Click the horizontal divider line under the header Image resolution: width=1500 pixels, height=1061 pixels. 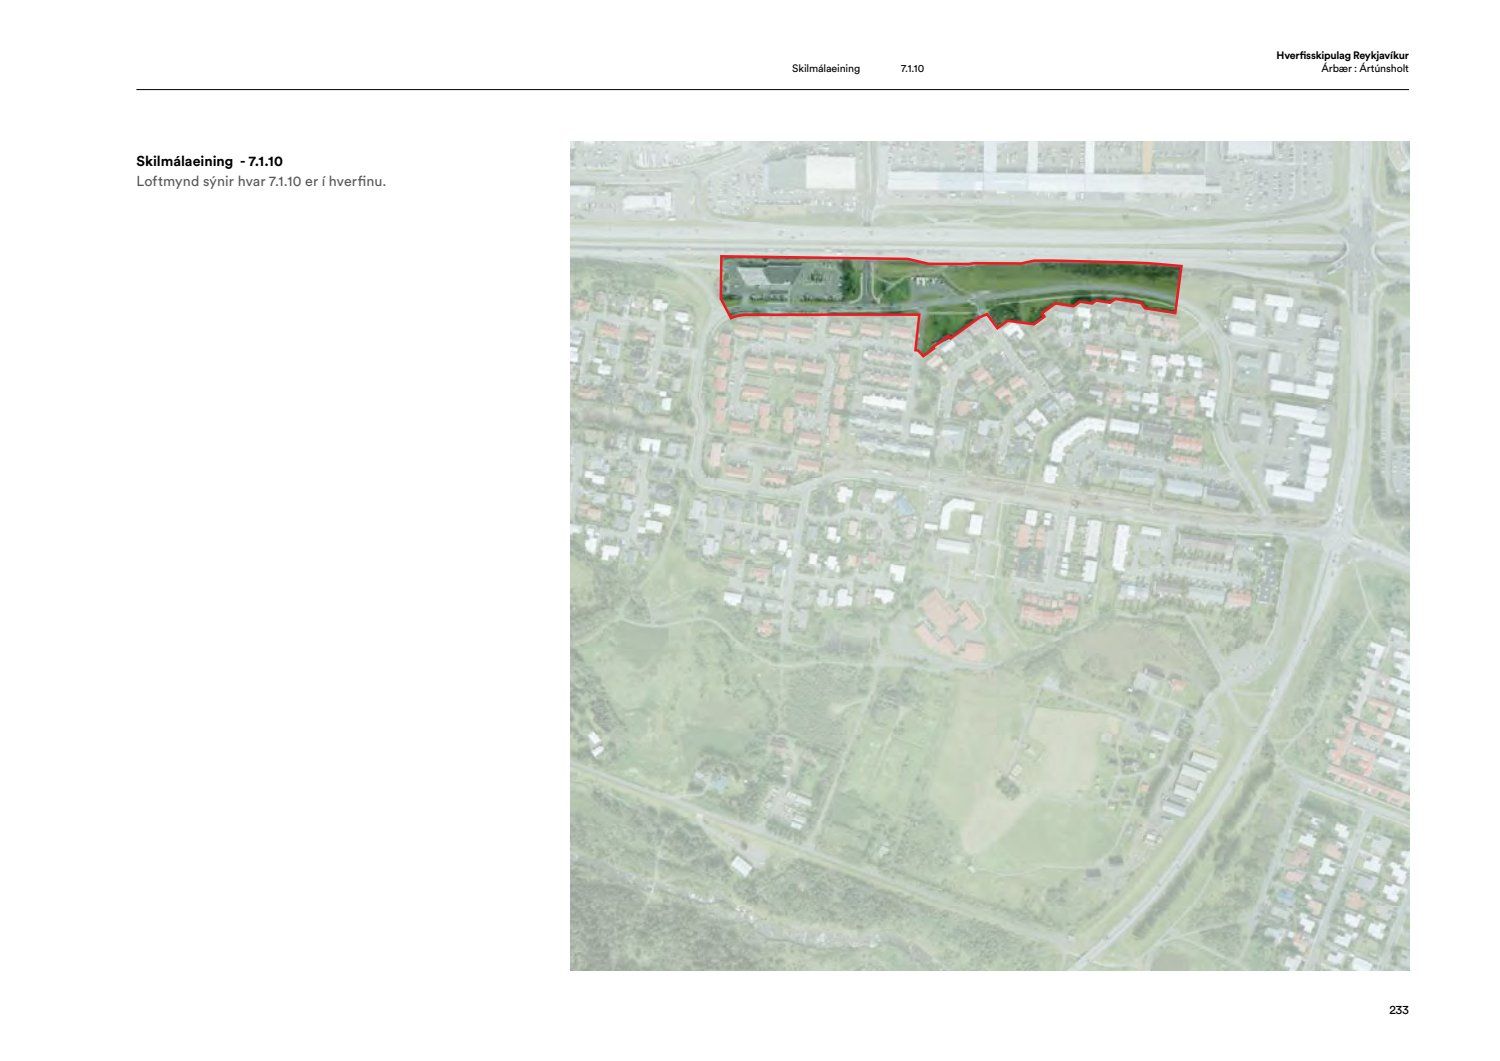(x=772, y=90)
